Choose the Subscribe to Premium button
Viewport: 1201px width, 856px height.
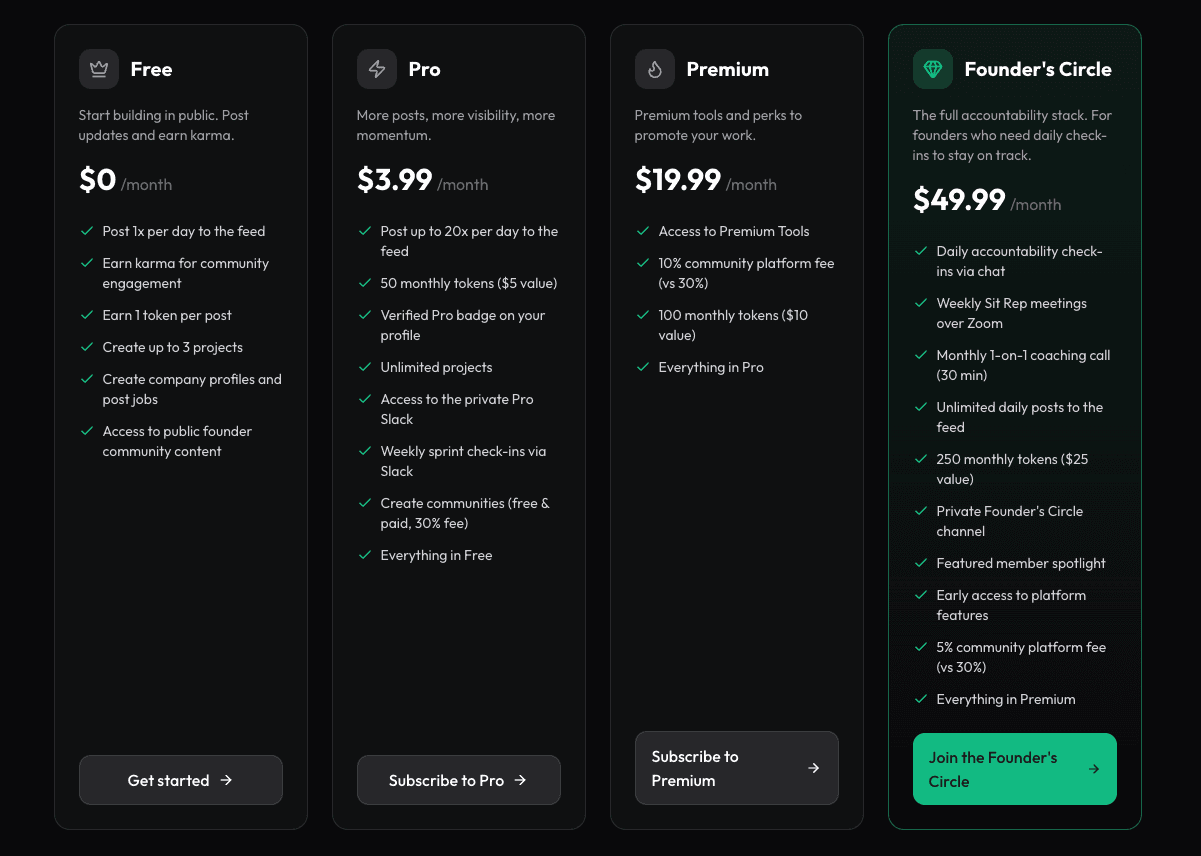tap(736, 768)
